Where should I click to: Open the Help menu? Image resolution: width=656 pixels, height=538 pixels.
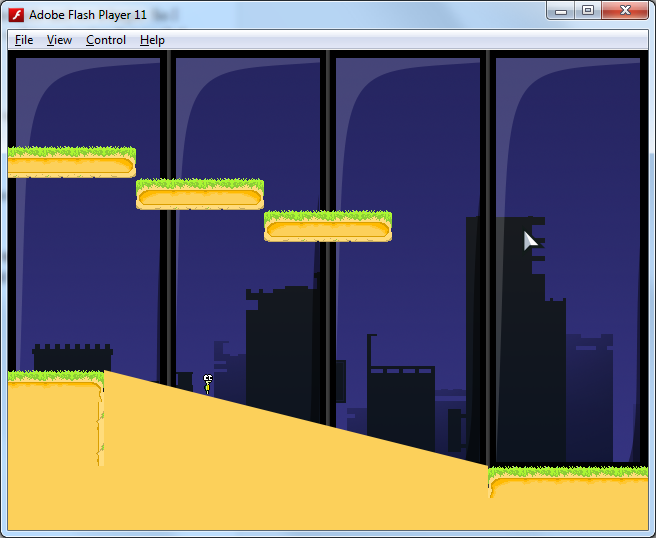(x=152, y=40)
